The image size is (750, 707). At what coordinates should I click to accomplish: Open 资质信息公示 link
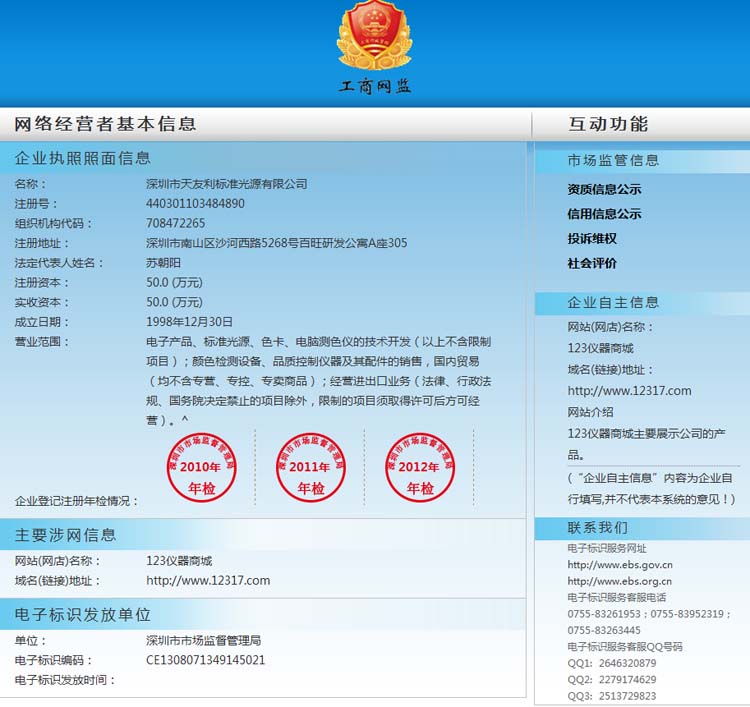pos(604,189)
